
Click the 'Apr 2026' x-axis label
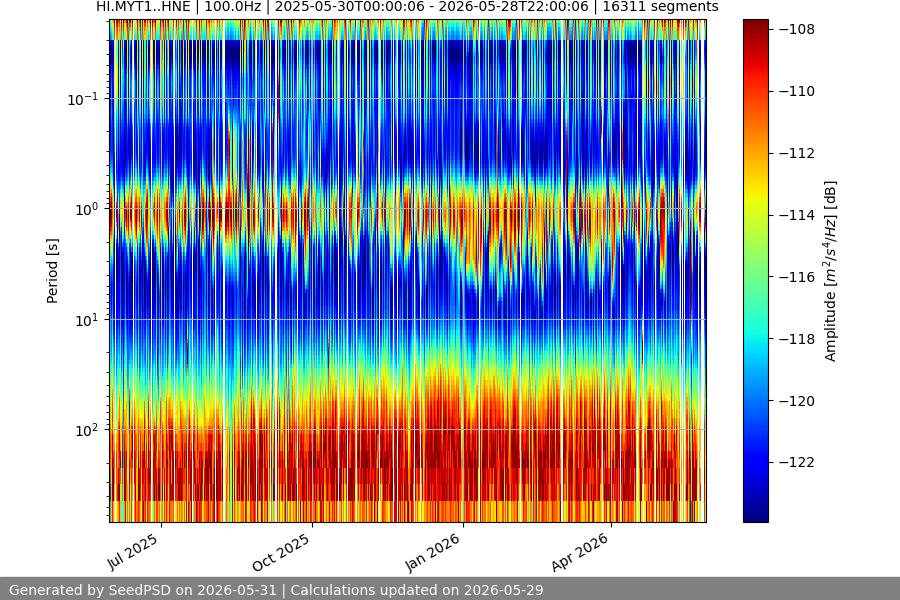point(580,552)
